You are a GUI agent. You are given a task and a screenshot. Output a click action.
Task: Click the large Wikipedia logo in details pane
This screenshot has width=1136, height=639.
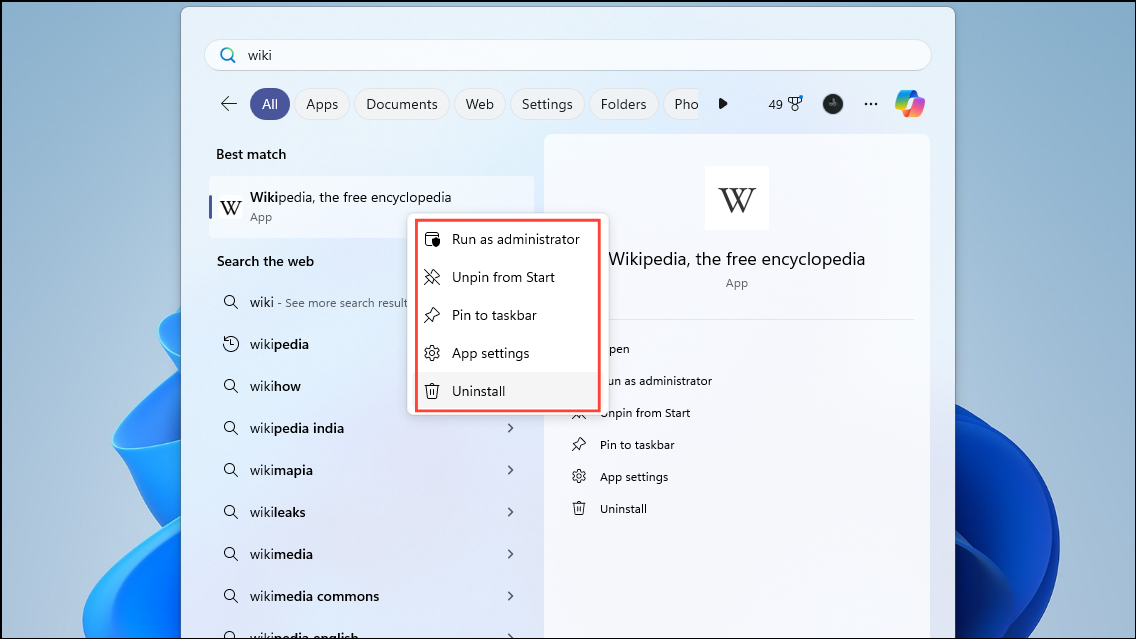point(737,199)
